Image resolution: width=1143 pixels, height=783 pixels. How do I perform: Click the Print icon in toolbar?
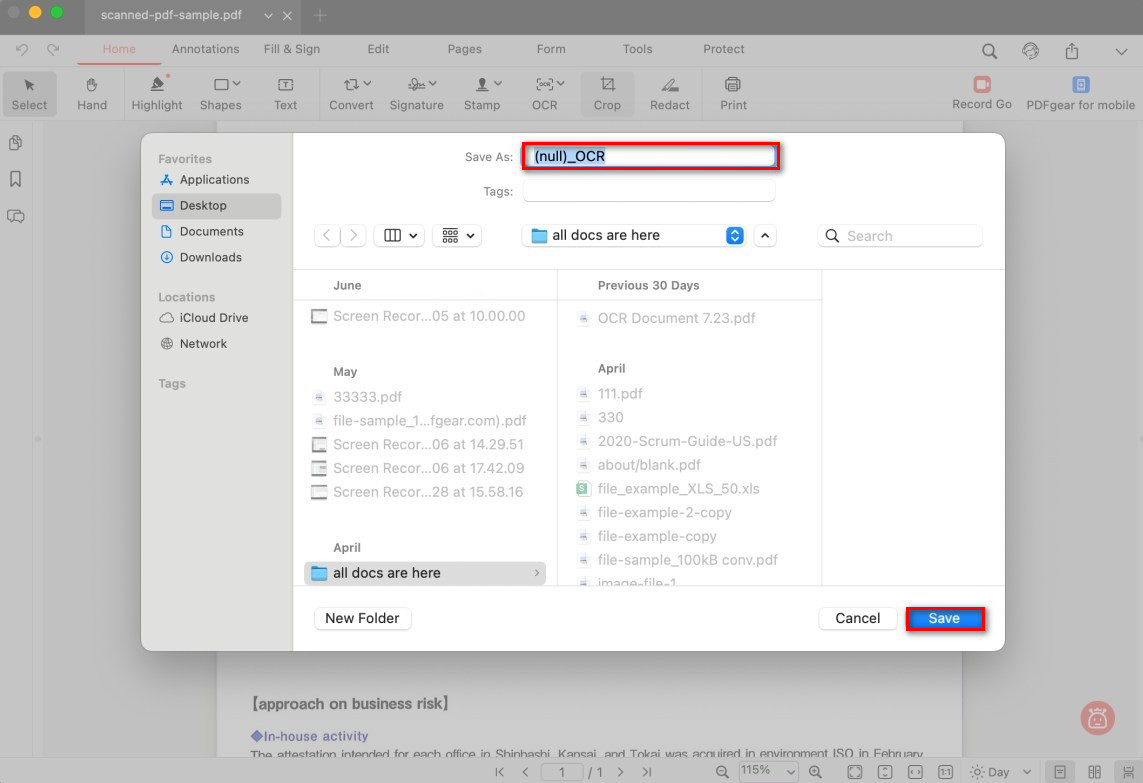click(733, 86)
